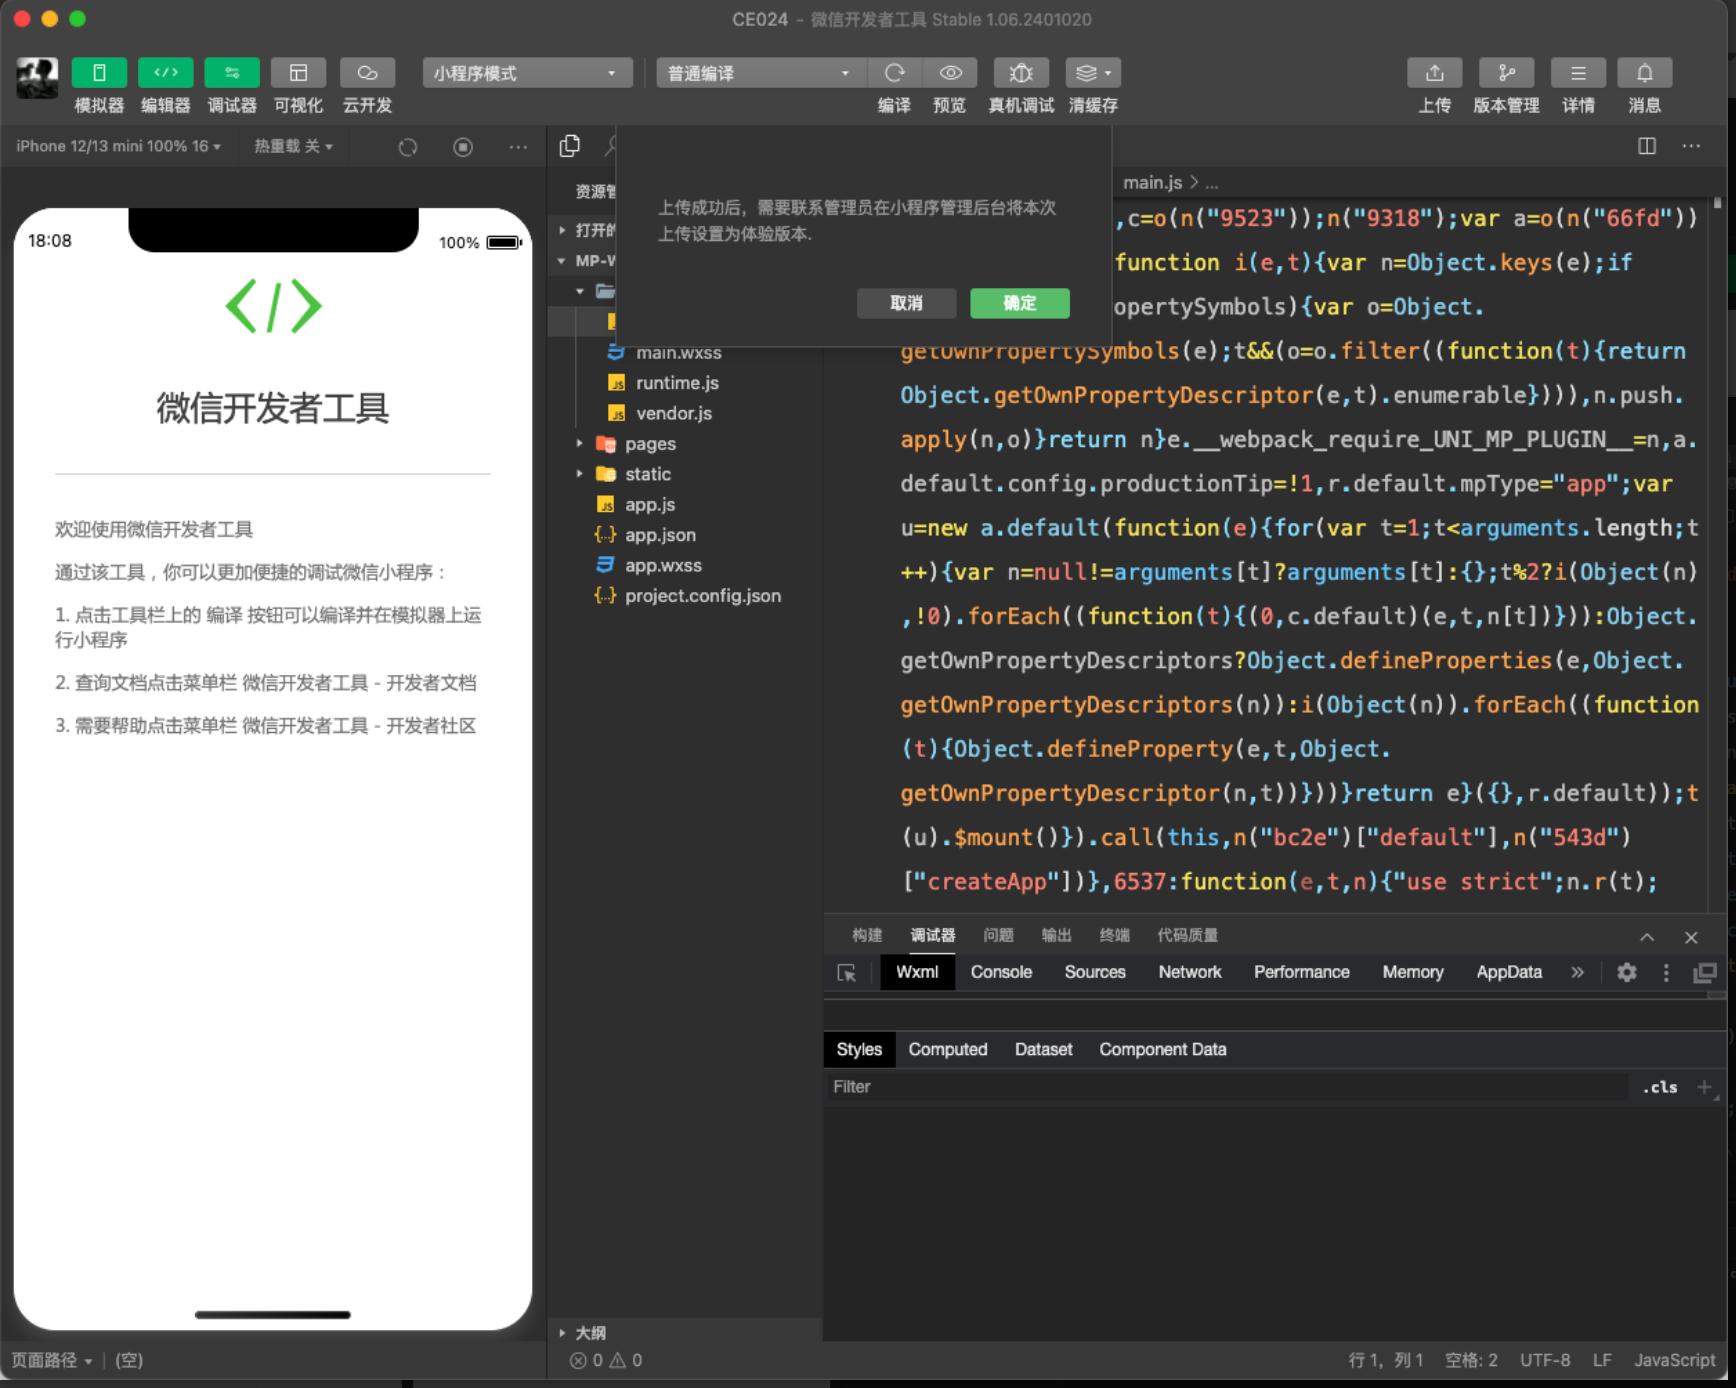Start real device debugging (真机调试)
Viewport: 1736px width, 1388px height.
point(1020,73)
